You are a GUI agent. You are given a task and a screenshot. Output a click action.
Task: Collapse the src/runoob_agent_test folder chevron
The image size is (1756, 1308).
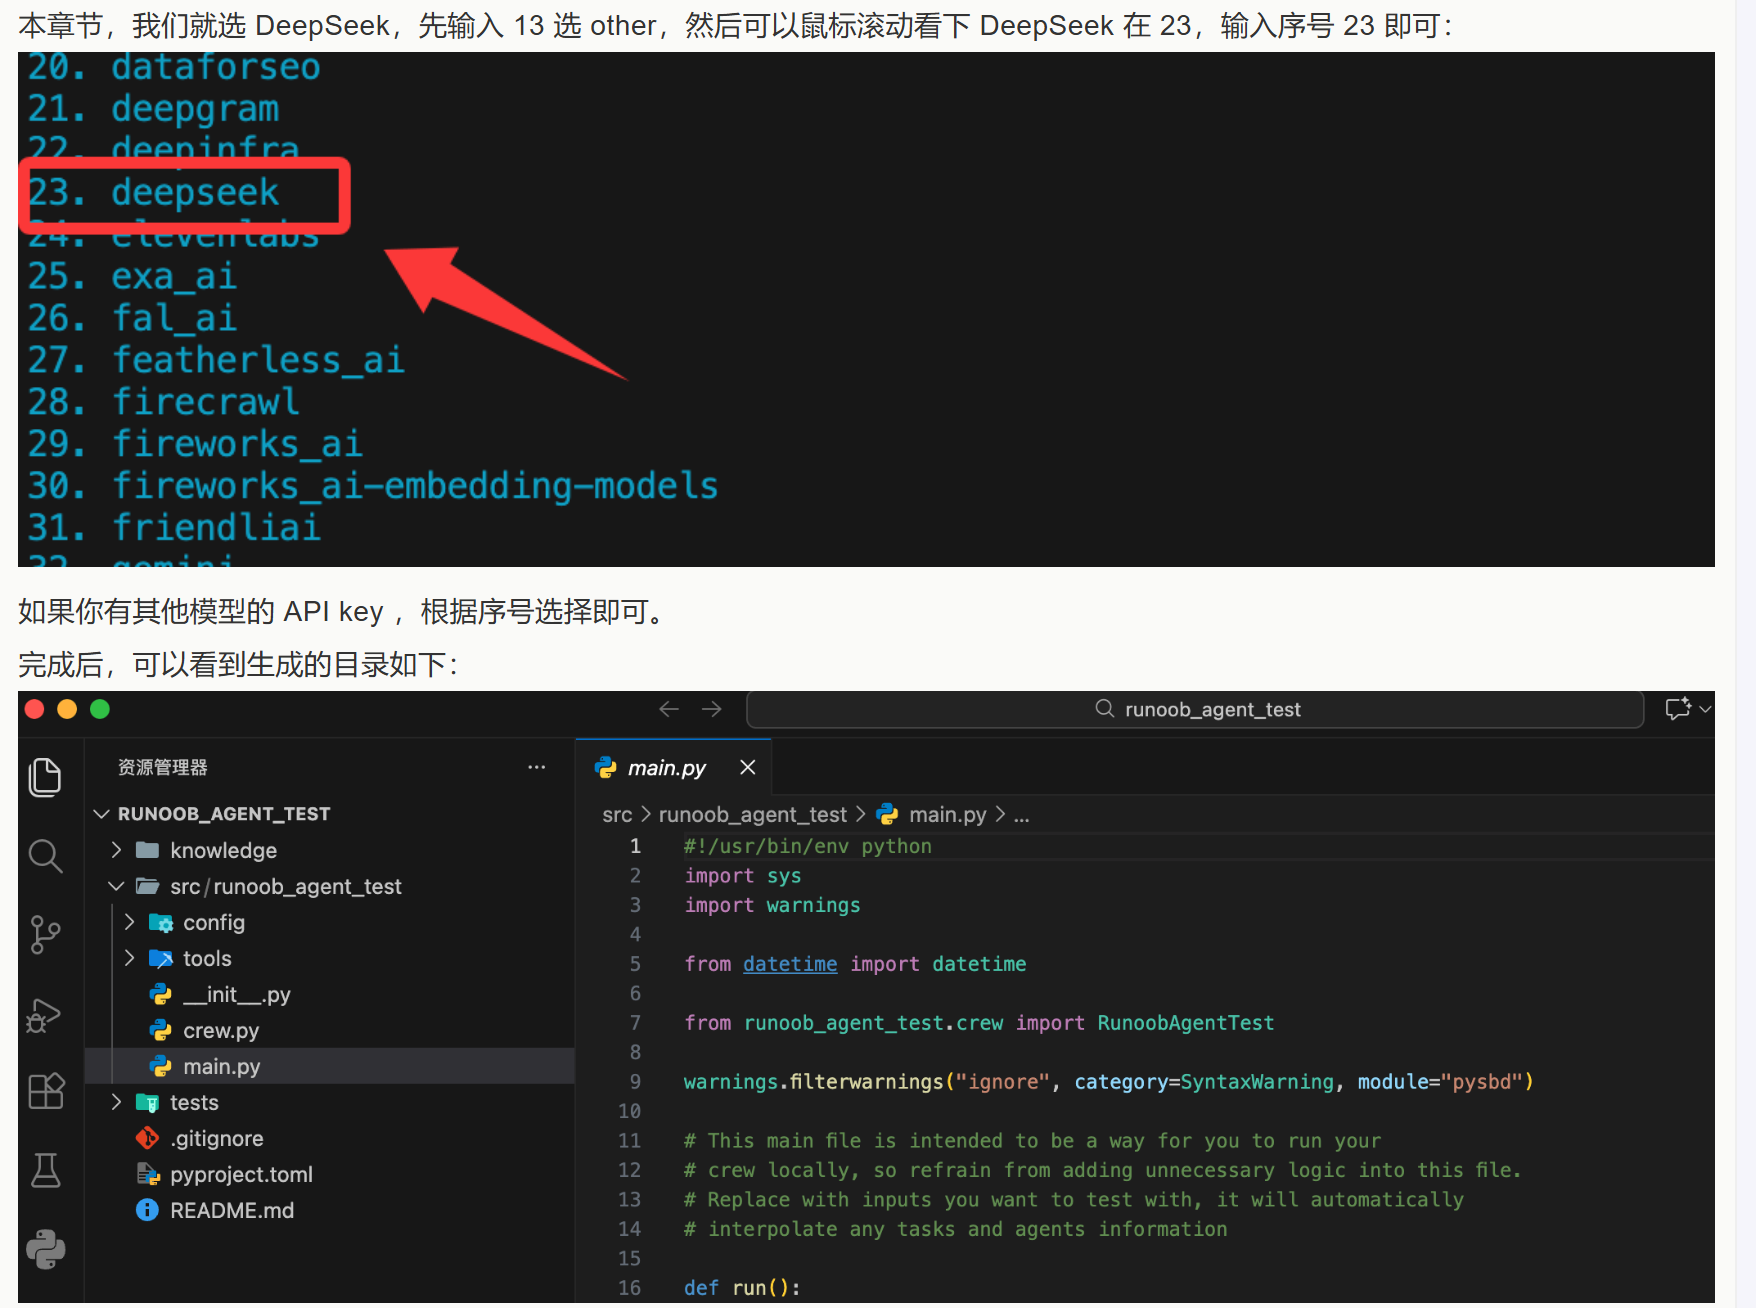pyautogui.click(x=116, y=886)
